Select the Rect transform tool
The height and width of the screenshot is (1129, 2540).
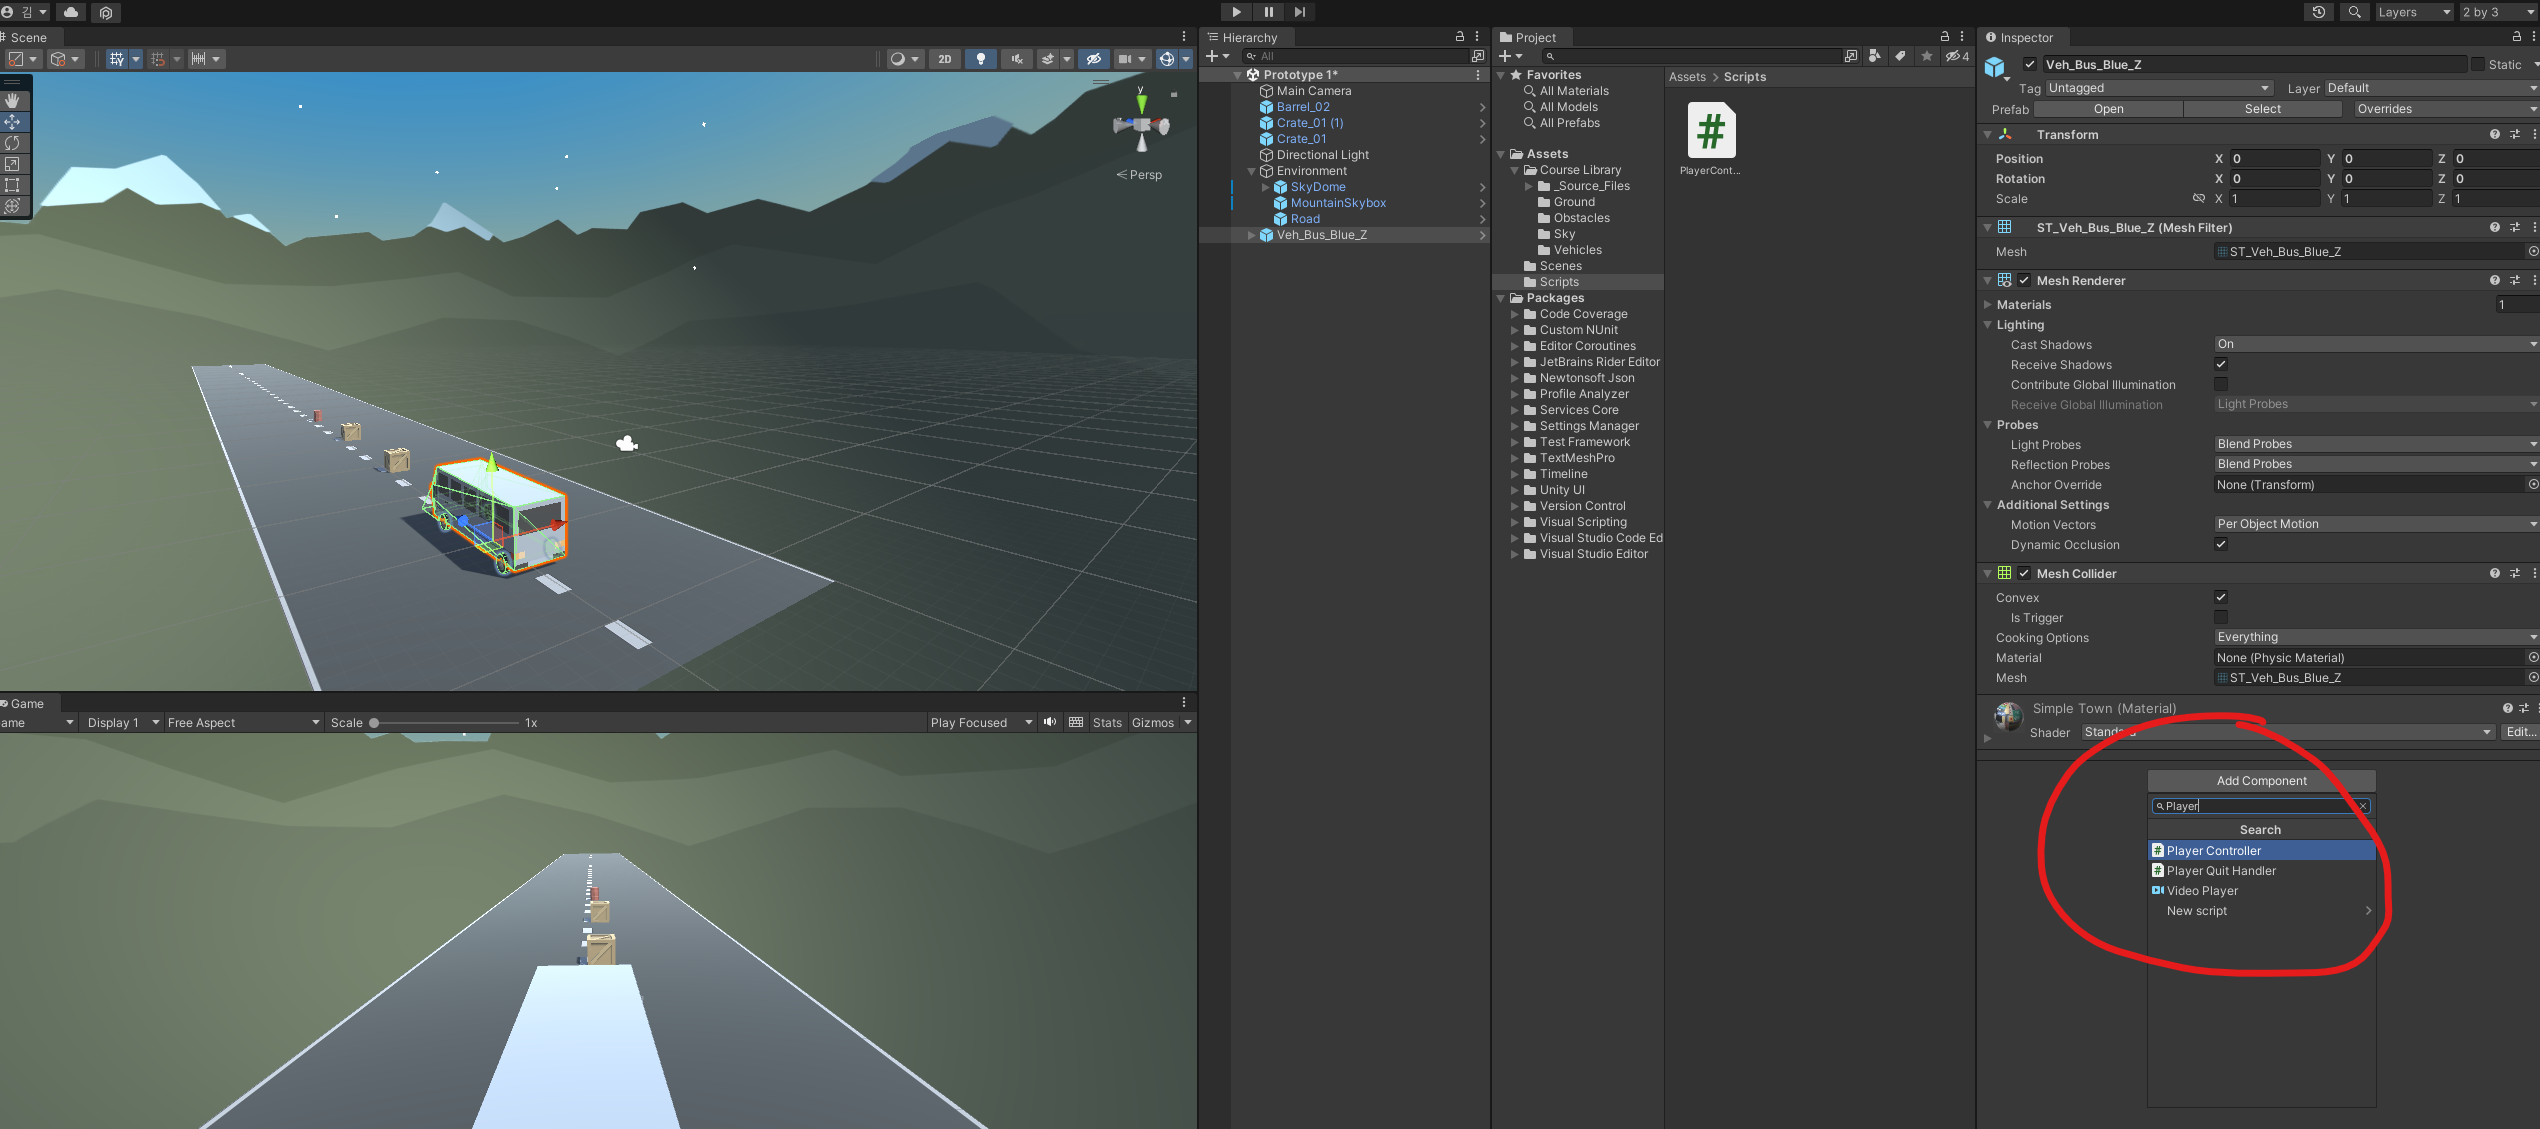(x=12, y=185)
